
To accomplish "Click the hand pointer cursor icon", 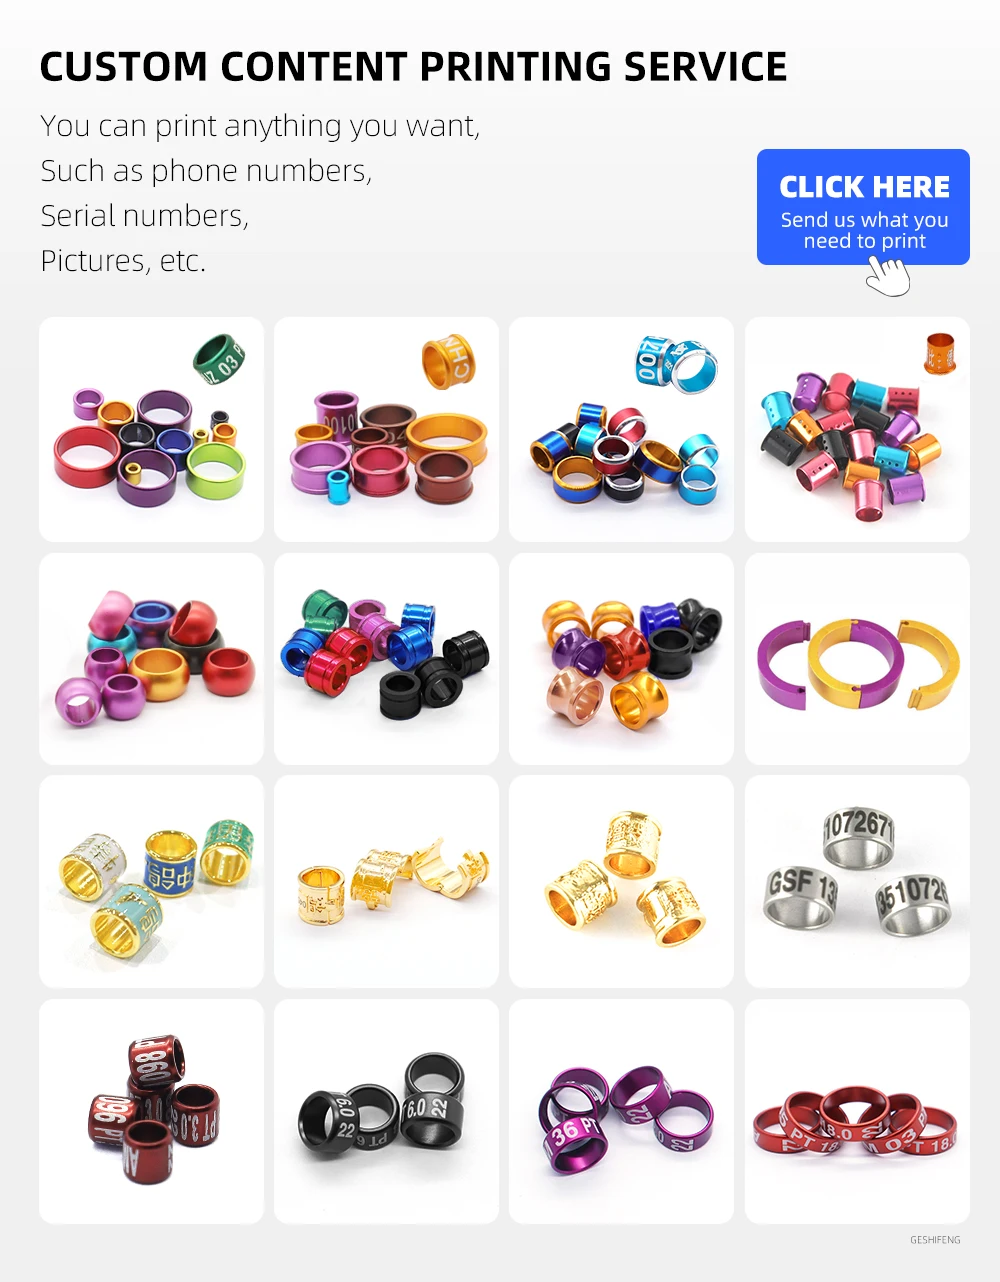I will click(x=888, y=276).
